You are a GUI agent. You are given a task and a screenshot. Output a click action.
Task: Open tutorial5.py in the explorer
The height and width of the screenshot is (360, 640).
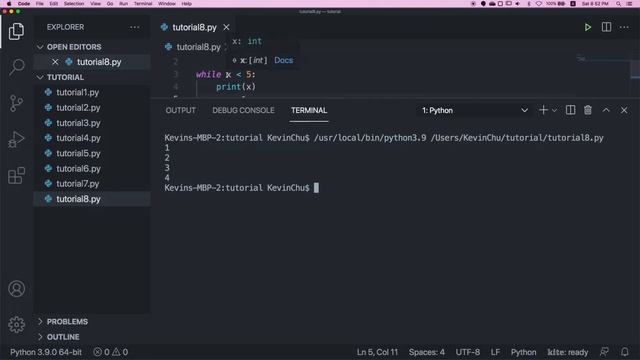pos(78,153)
